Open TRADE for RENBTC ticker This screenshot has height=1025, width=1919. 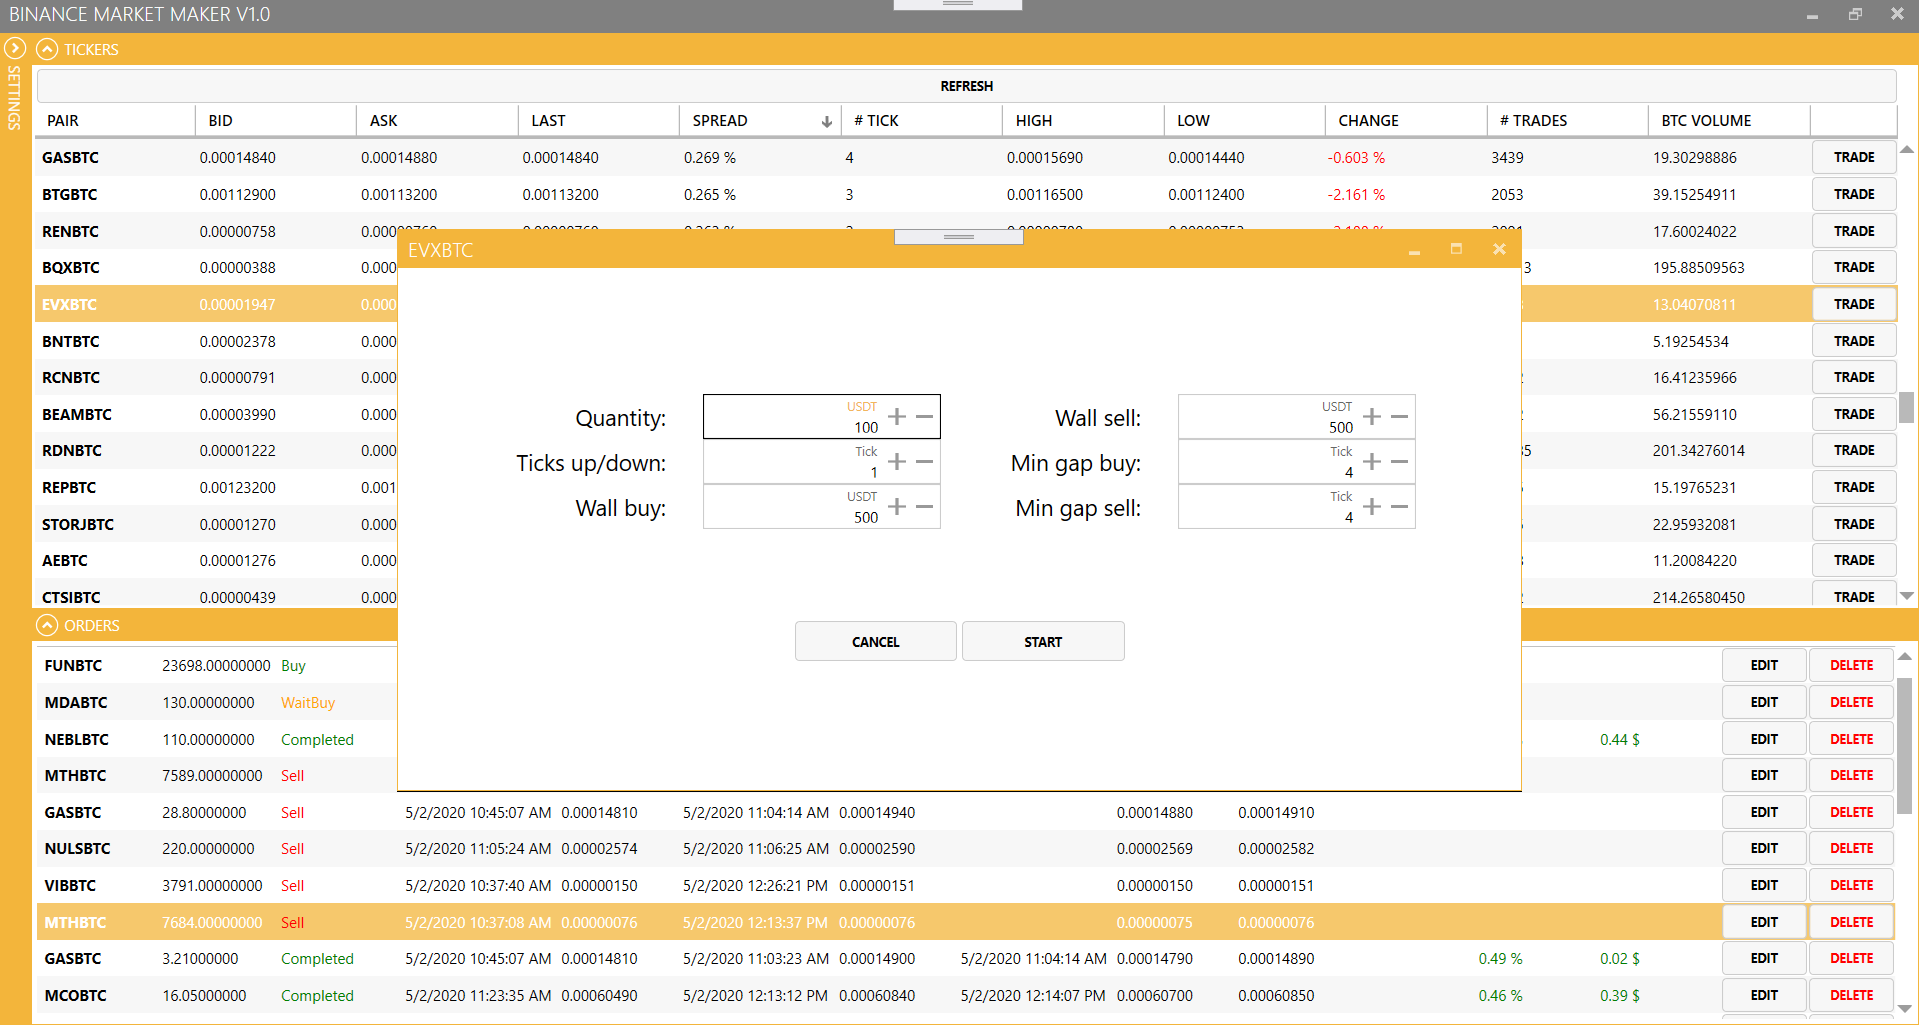point(1854,231)
